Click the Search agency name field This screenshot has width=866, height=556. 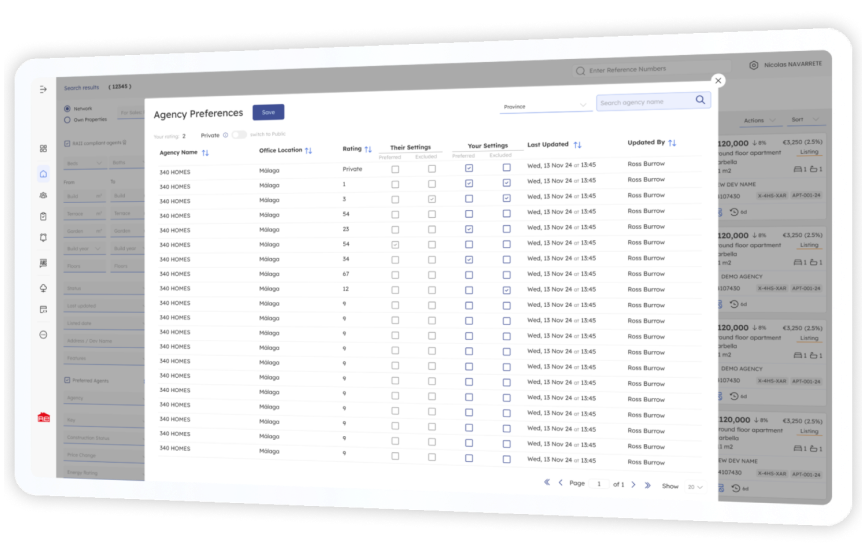(645, 102)
